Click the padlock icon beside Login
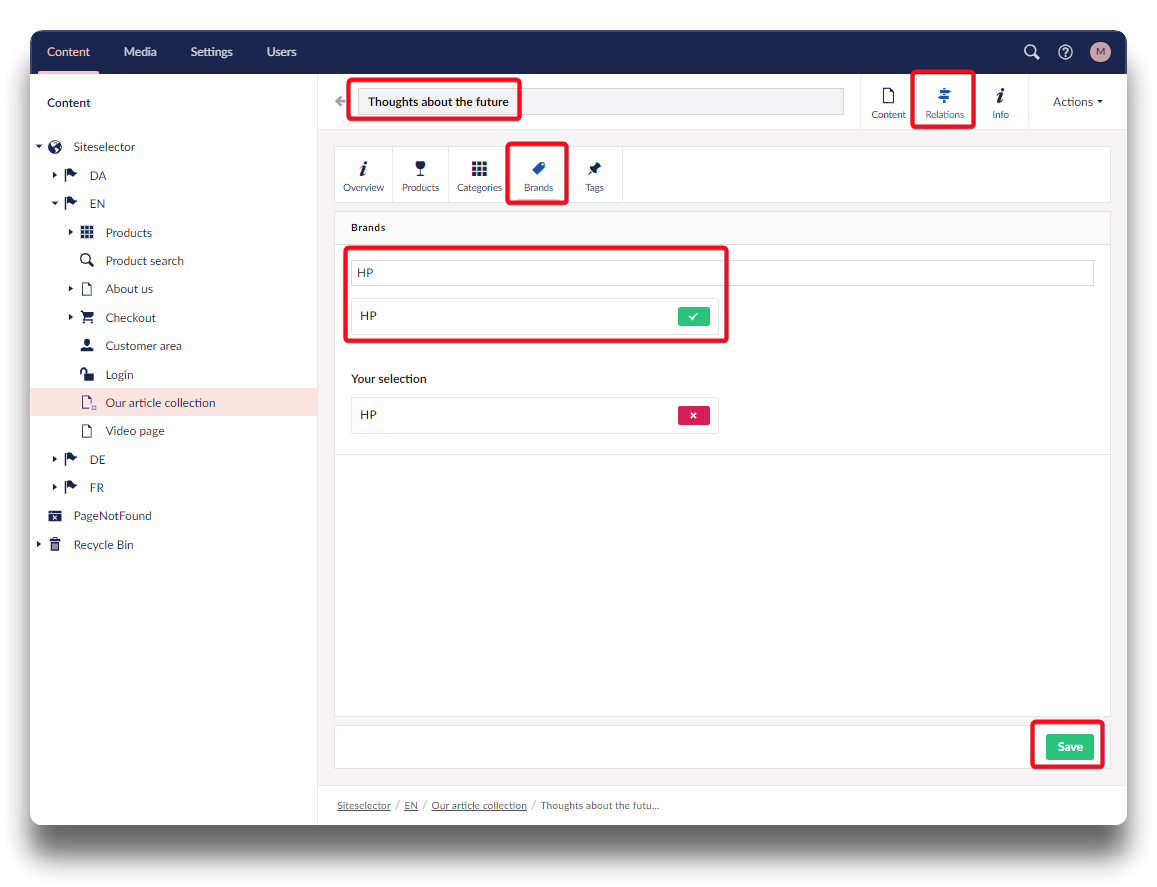Viewport: 1157px width, 887px height. point(87,374)
